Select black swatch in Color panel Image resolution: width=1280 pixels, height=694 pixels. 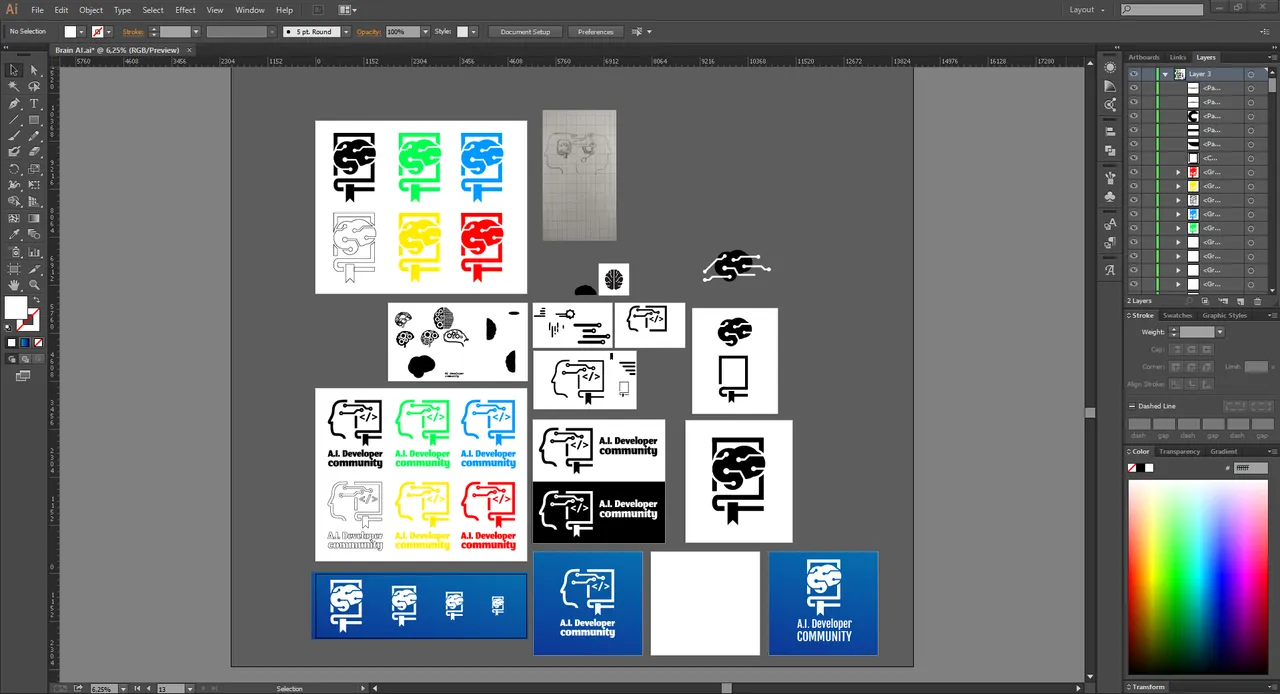[x=1141, y=468]
